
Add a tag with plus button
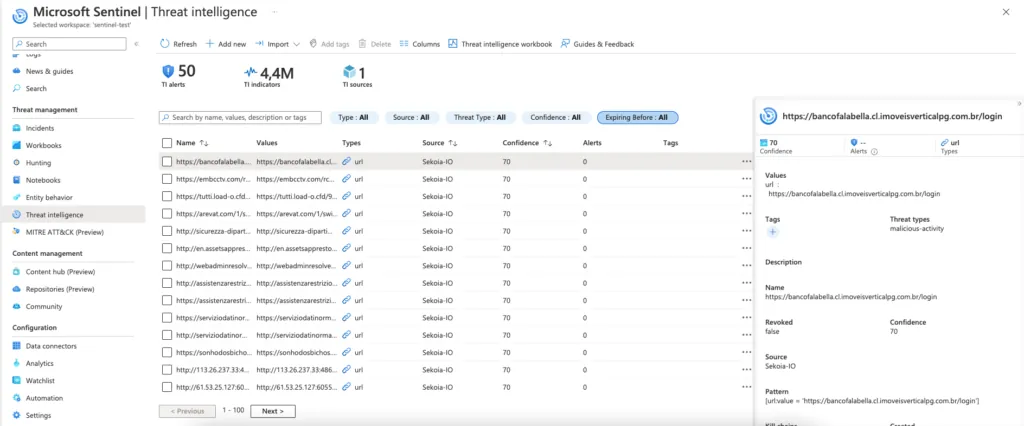coord(773,232)
